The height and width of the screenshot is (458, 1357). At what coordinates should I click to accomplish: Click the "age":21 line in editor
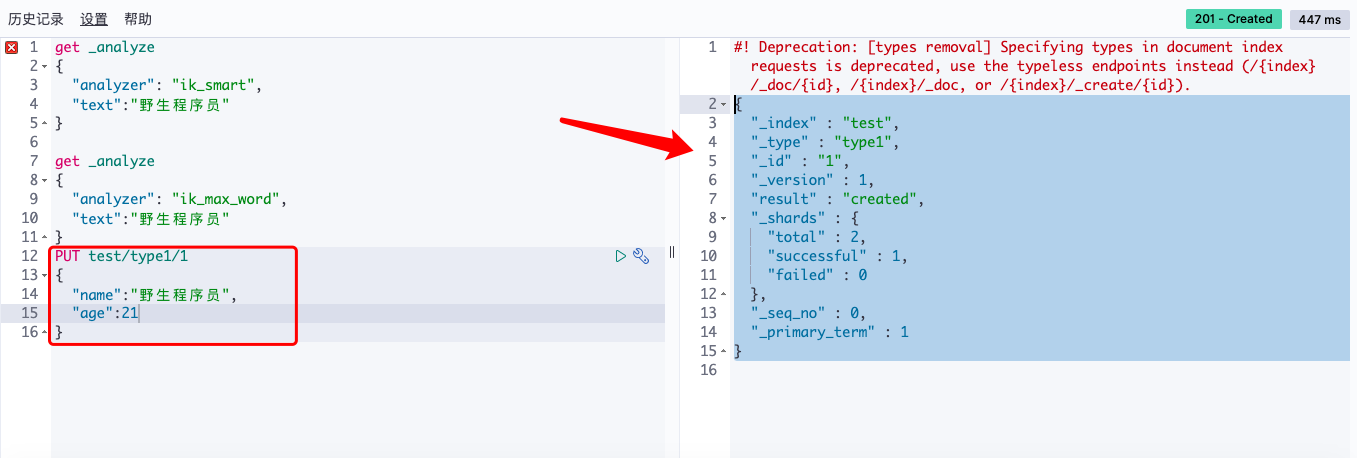coord(105,313)
